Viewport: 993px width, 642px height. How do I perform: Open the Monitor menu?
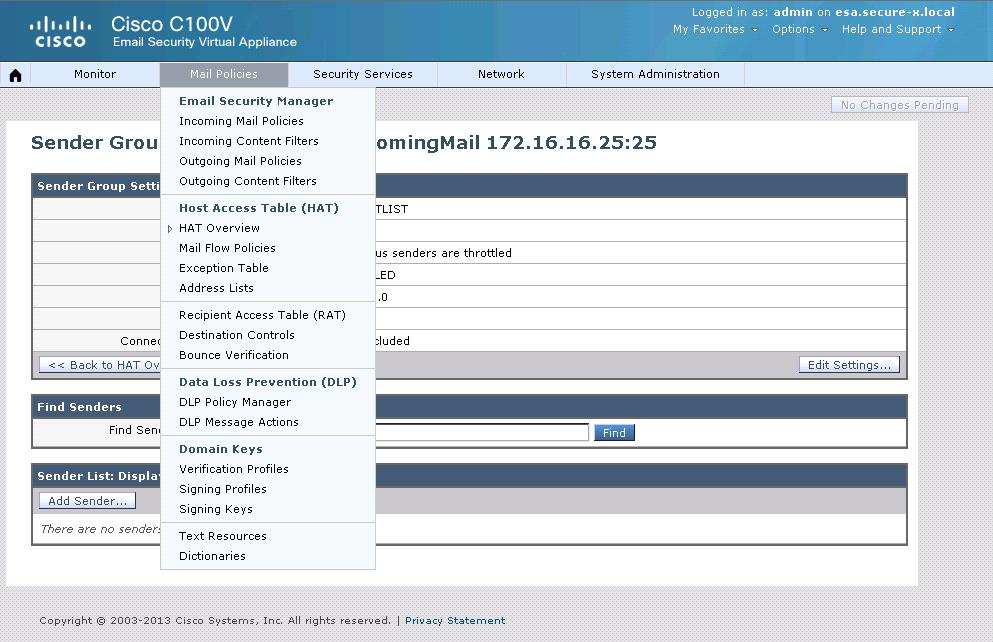tap(95, 74)
